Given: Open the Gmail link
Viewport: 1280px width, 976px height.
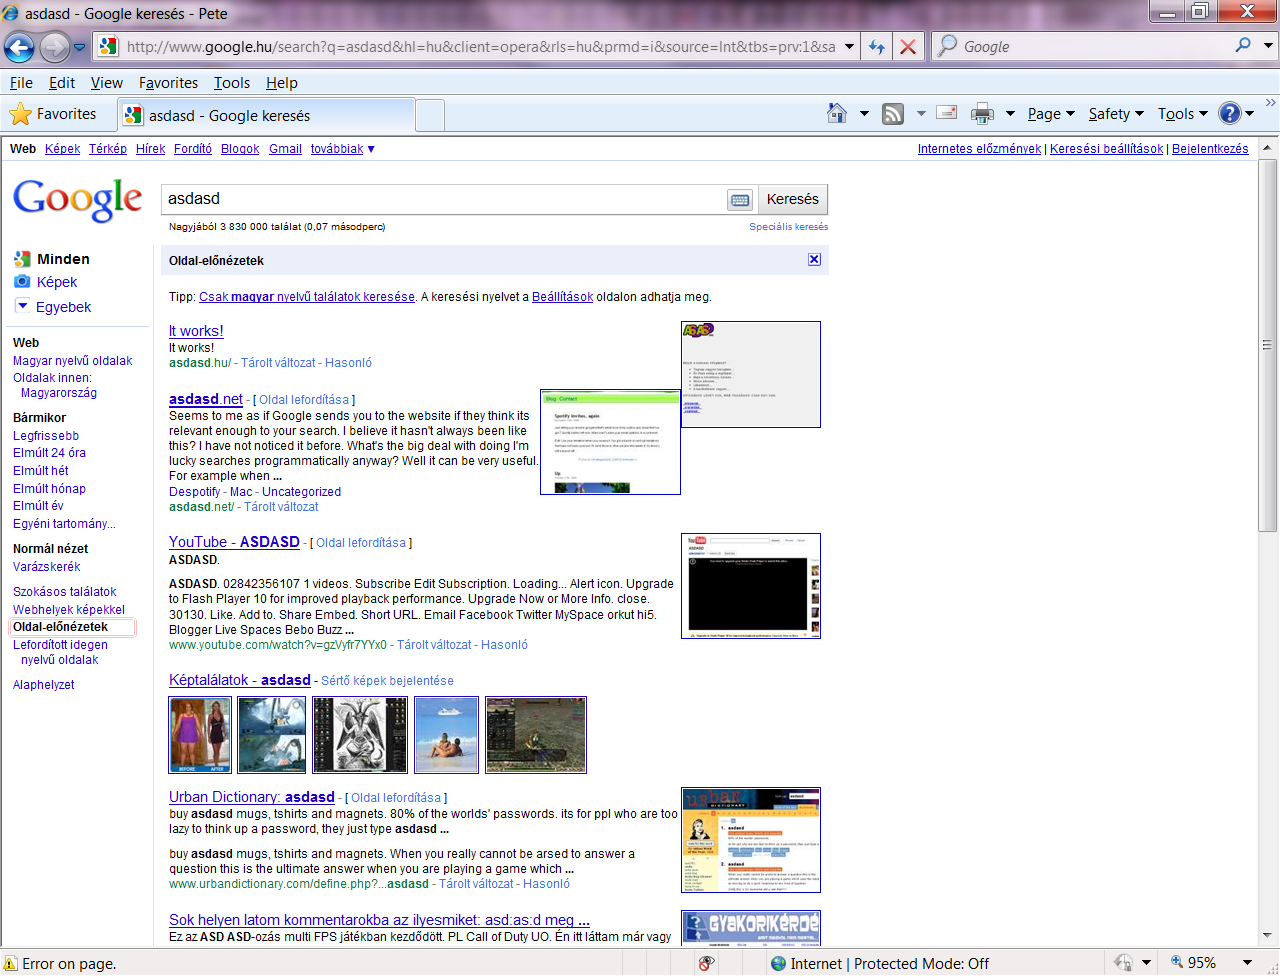Looking at the screenshot, I should tap(285, 149).
